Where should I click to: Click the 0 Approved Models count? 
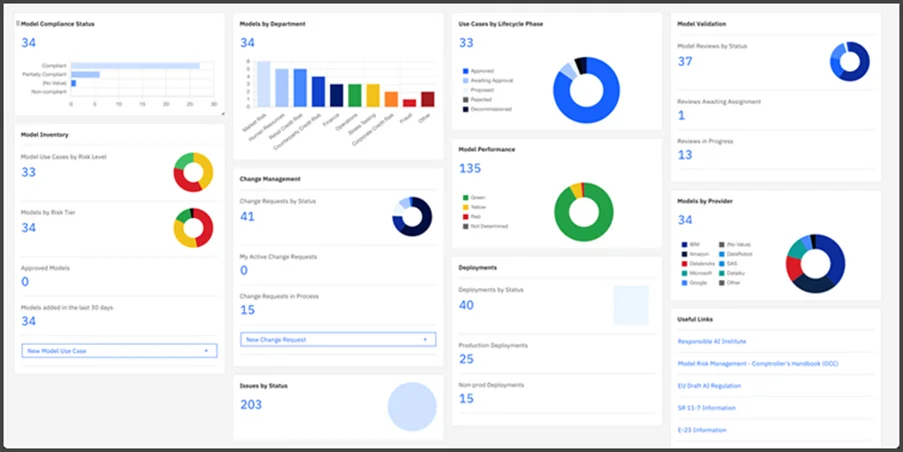point(25,282)
